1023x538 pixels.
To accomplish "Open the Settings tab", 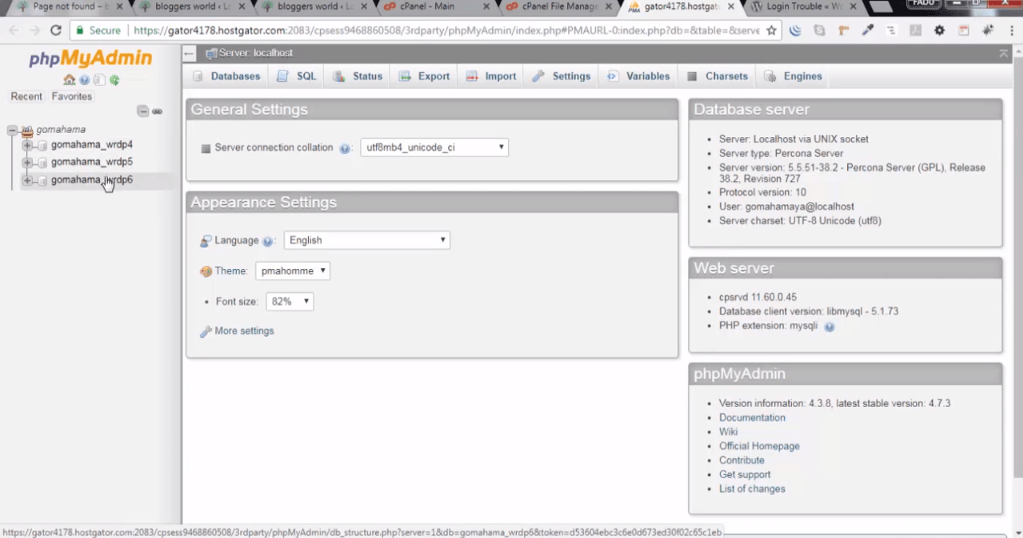I will pos(561,76).
